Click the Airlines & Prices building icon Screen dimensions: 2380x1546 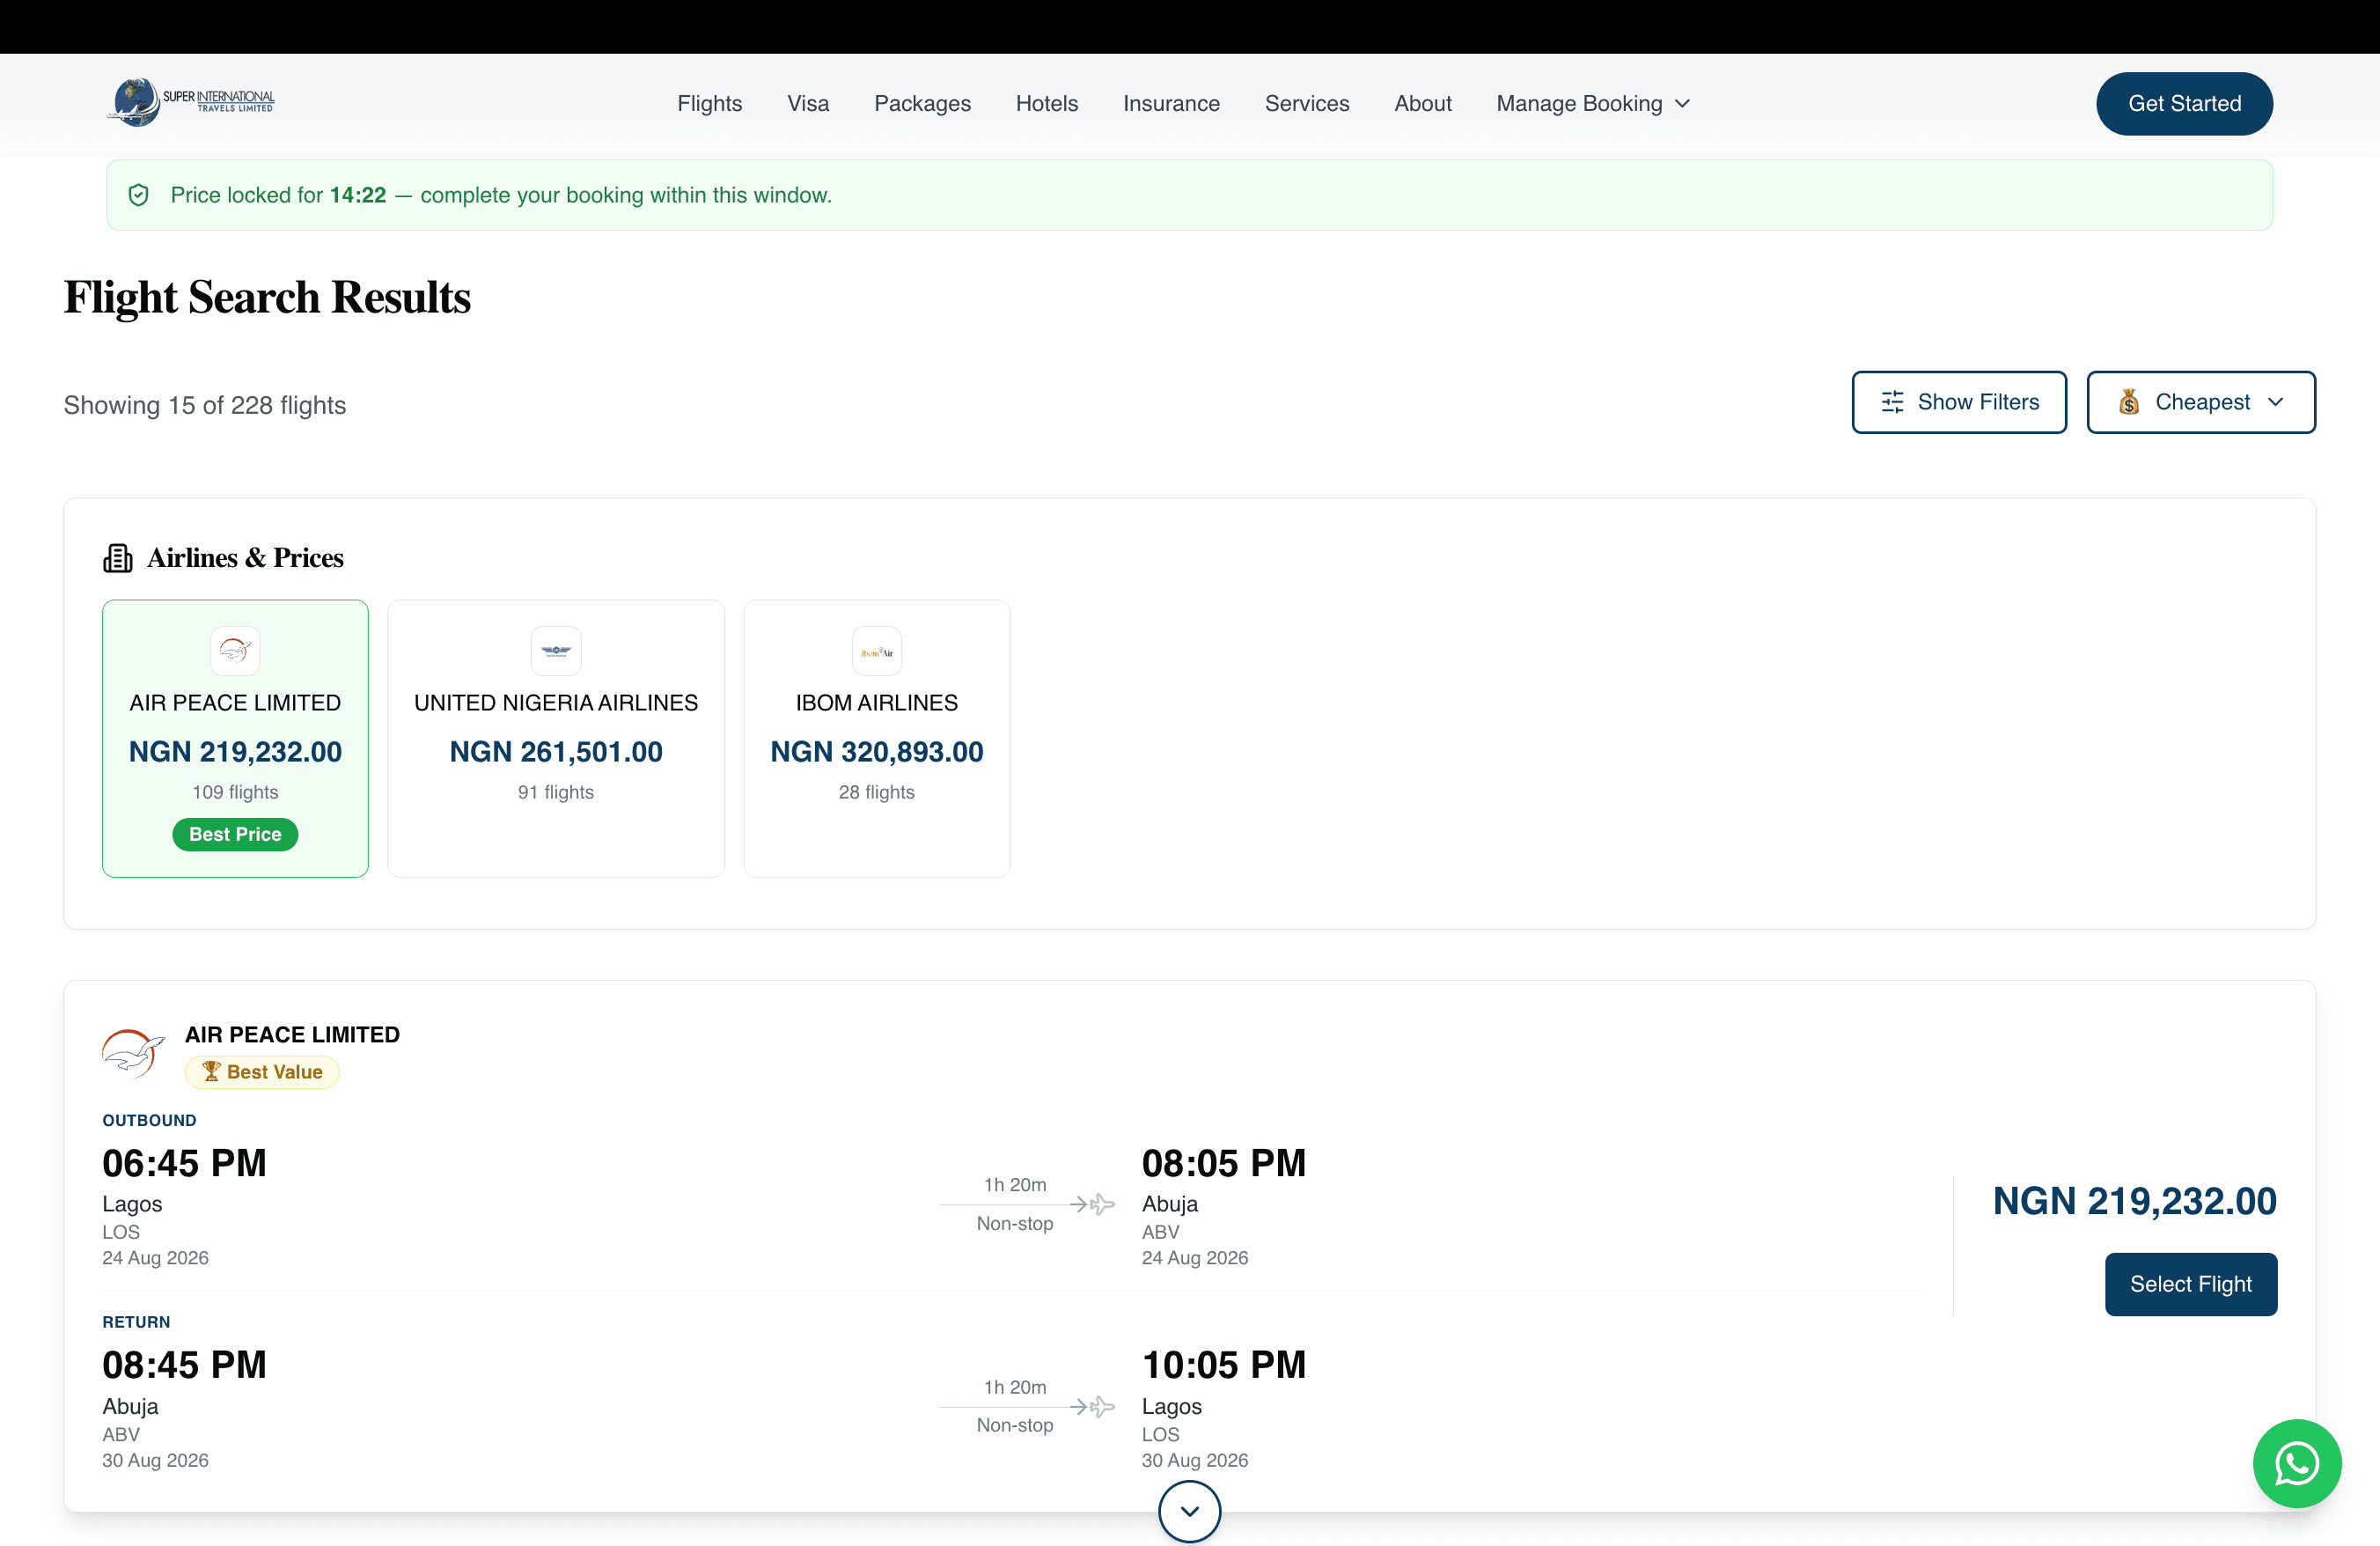tap(118, 558)
